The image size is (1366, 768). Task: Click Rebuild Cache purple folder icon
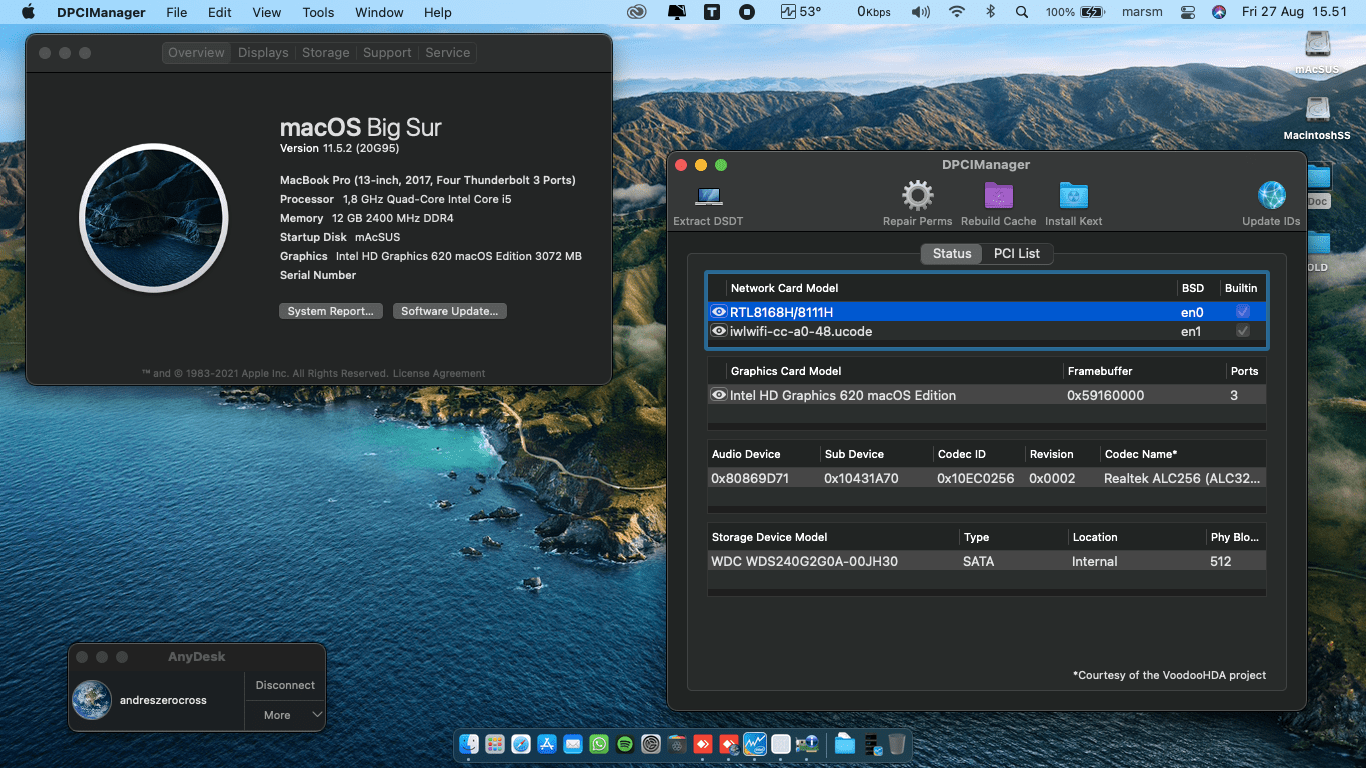[998, 196]
